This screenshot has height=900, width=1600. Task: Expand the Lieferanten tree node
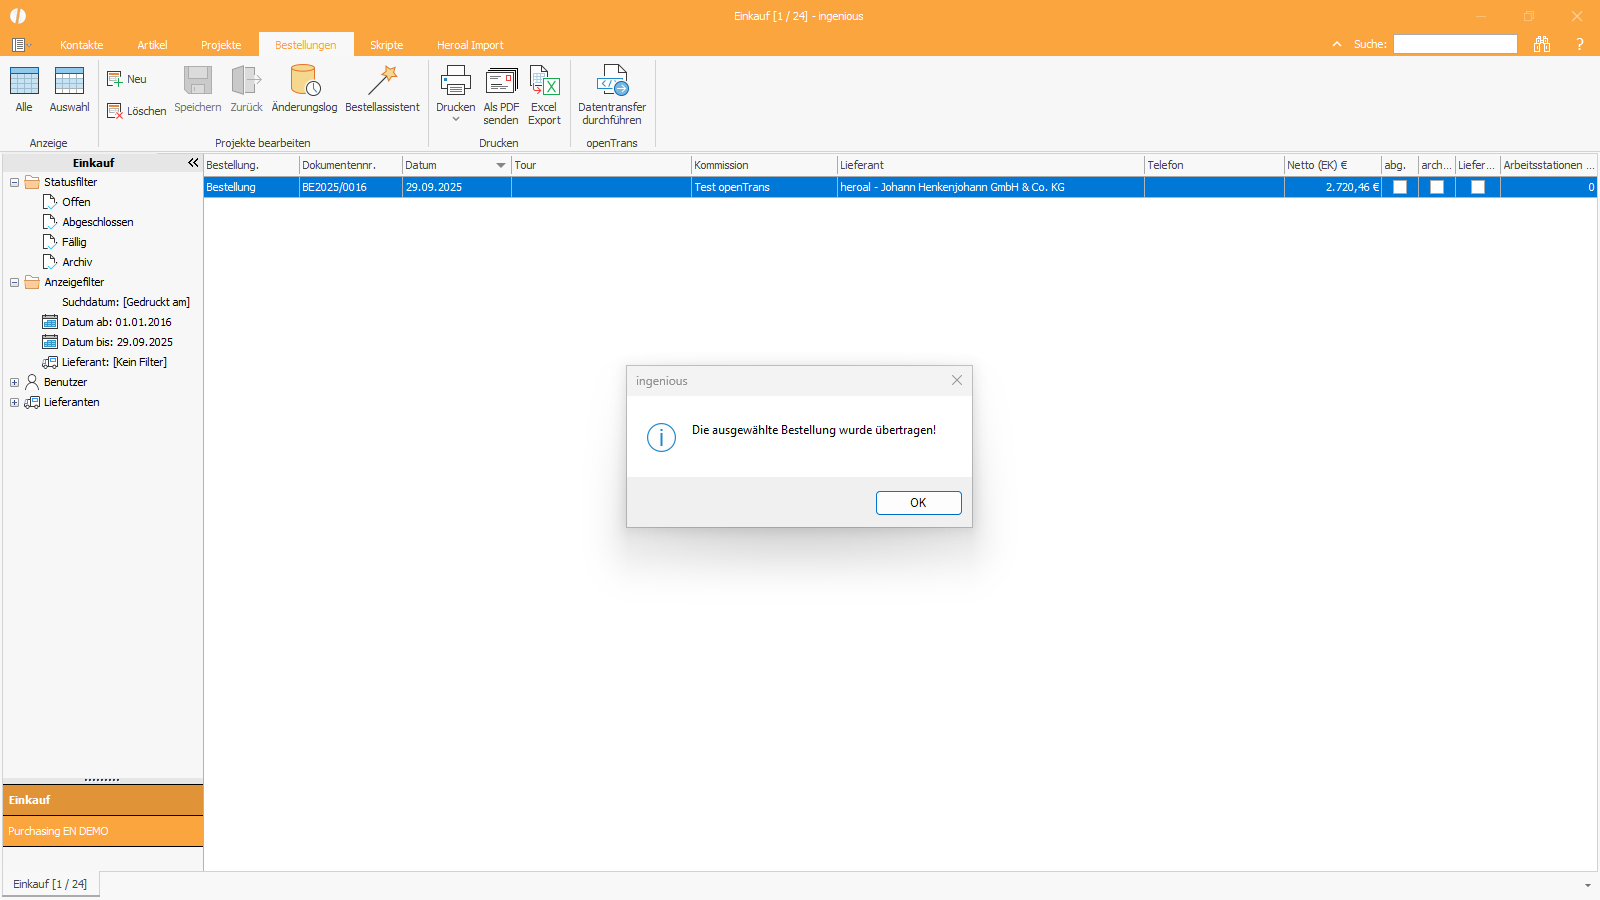point(14,402)
